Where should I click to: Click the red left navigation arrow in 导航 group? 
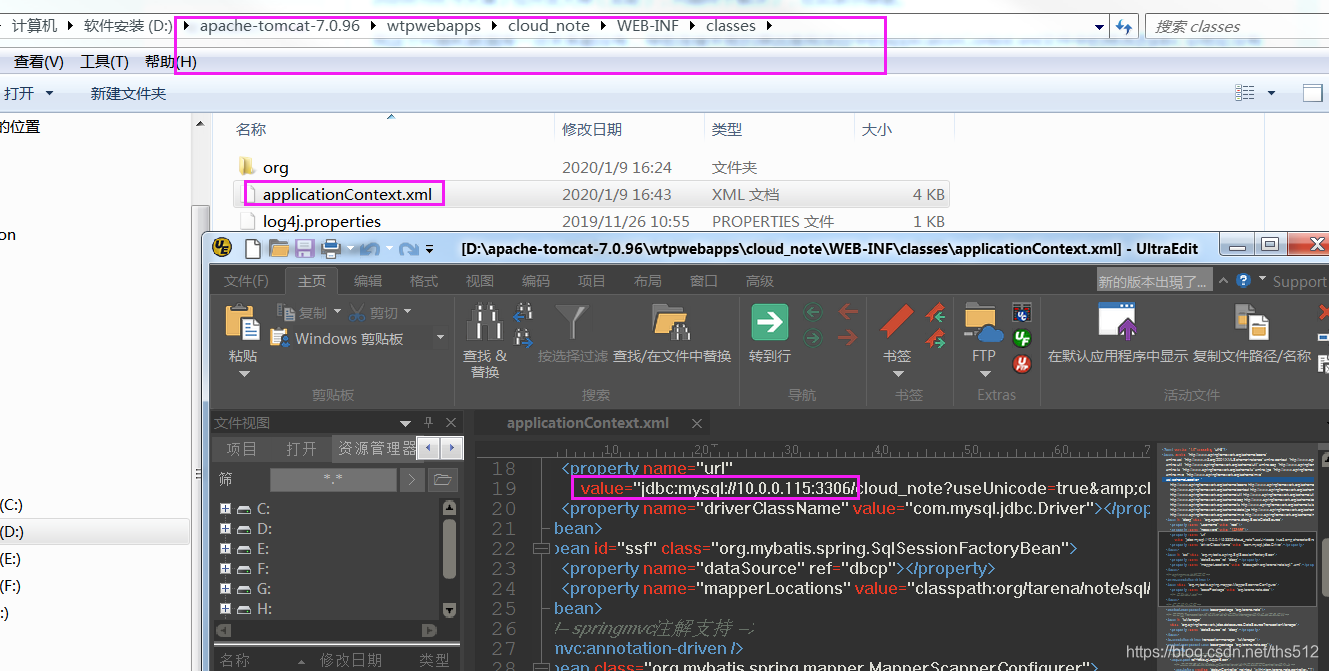(849, 312)
